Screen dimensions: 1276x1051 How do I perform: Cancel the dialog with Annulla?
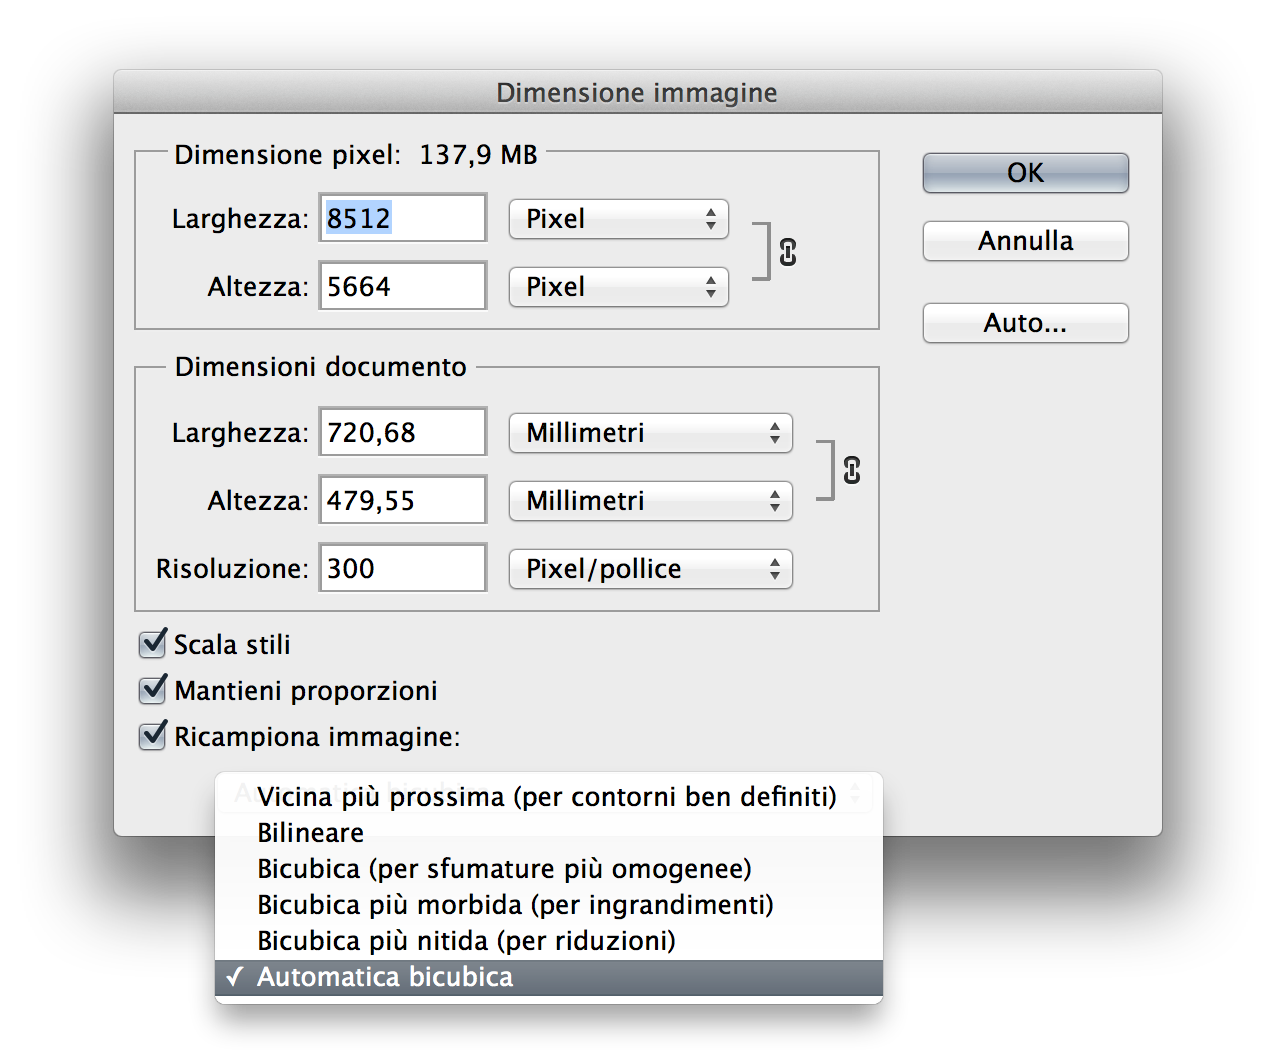point(1024,241)
